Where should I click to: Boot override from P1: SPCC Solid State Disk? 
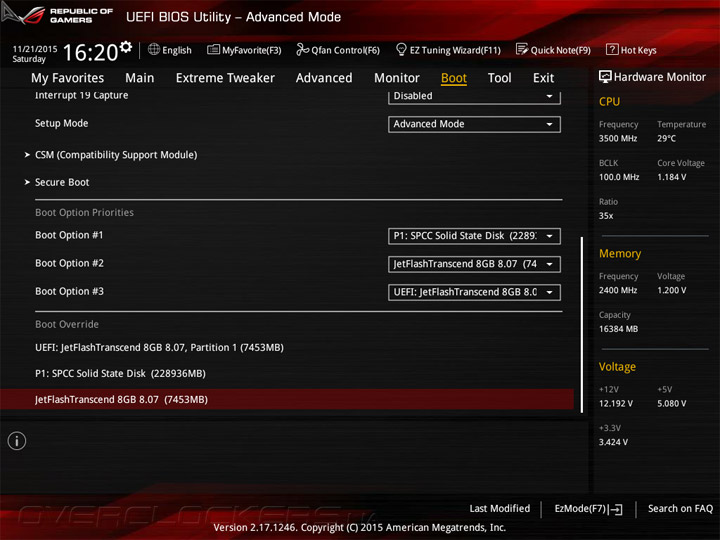click(x=120, y=373)
